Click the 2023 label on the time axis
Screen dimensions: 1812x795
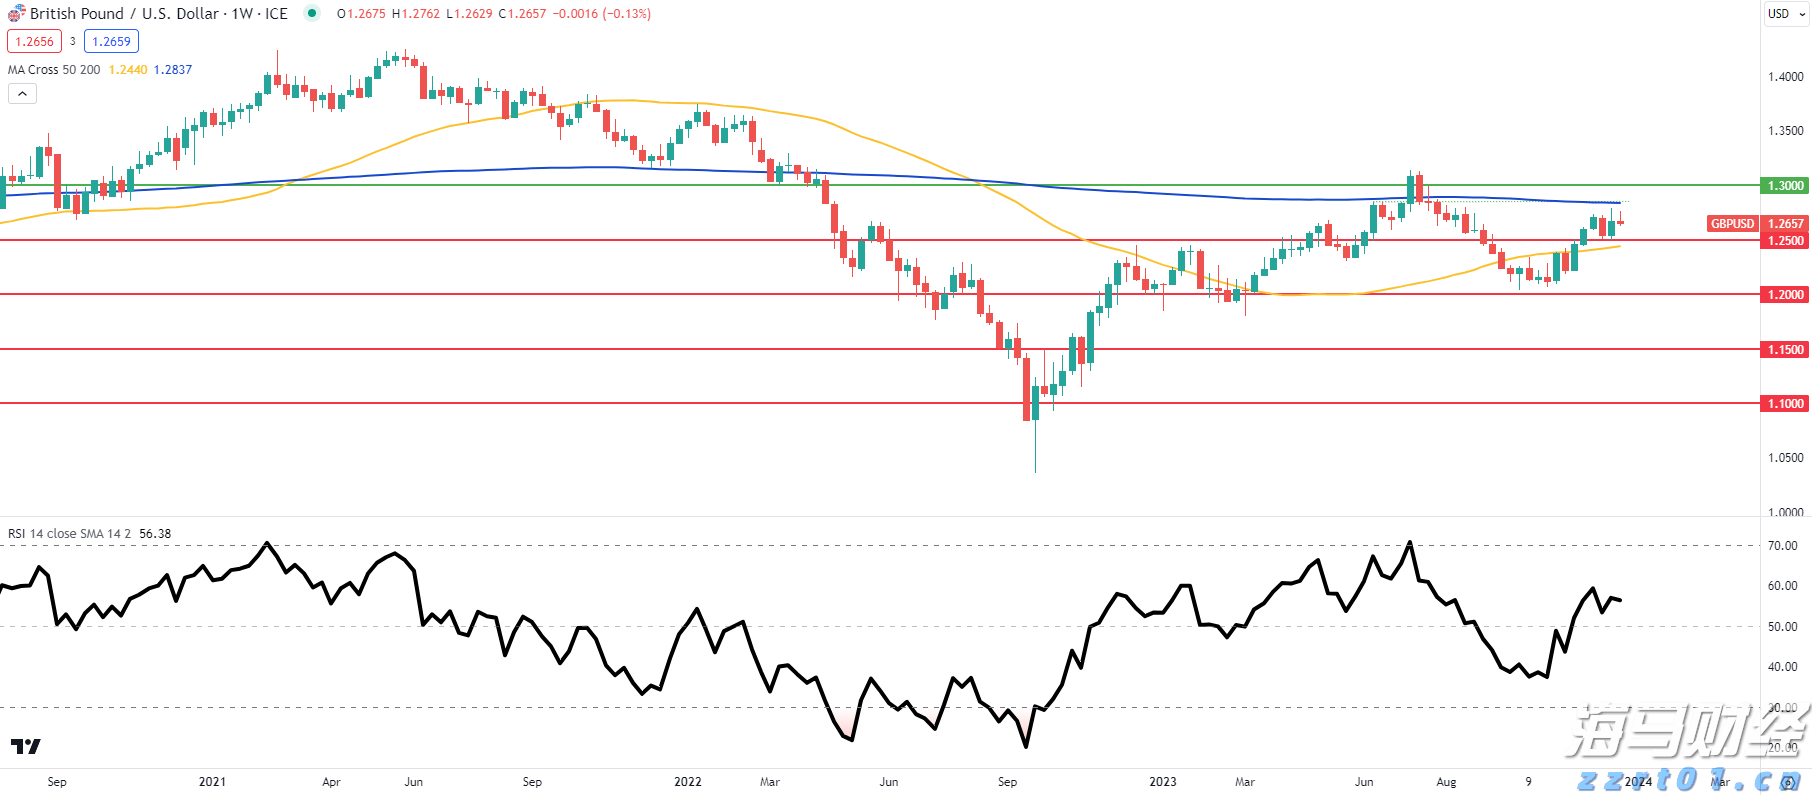(1163, 782)
